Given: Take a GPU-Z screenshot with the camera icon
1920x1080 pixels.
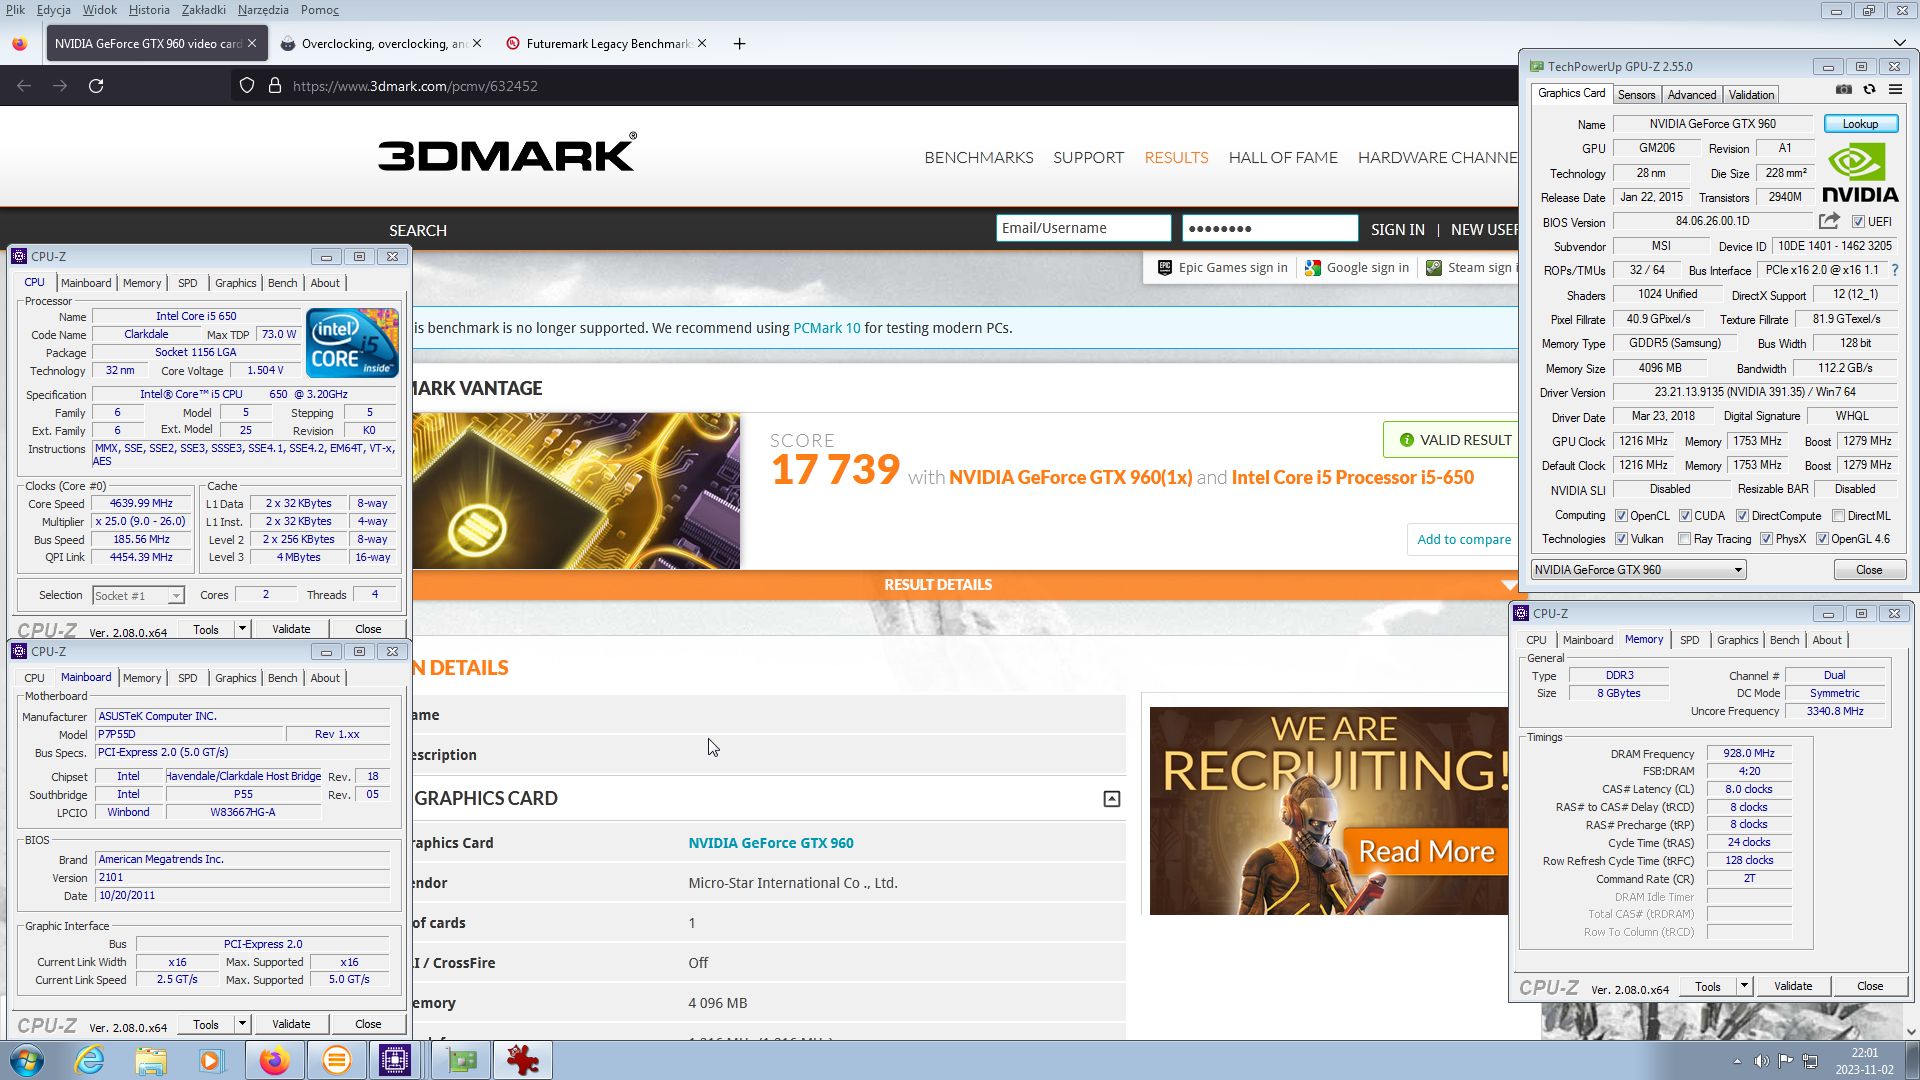Looking at the screenshot, I should pyautogui.click(x=1844, y=89).
